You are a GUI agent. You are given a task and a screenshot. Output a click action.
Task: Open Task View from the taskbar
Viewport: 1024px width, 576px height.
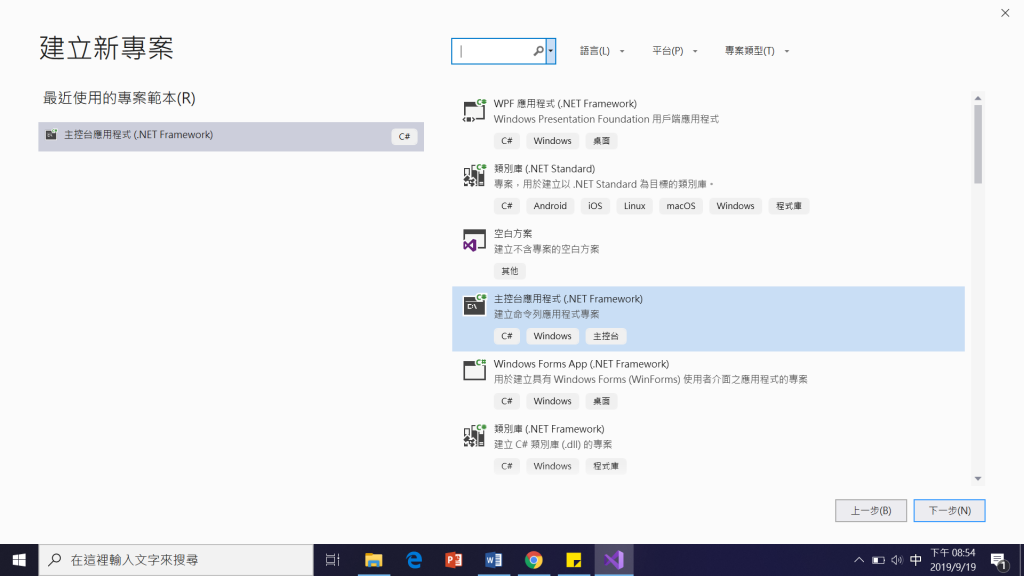point(332,560)
